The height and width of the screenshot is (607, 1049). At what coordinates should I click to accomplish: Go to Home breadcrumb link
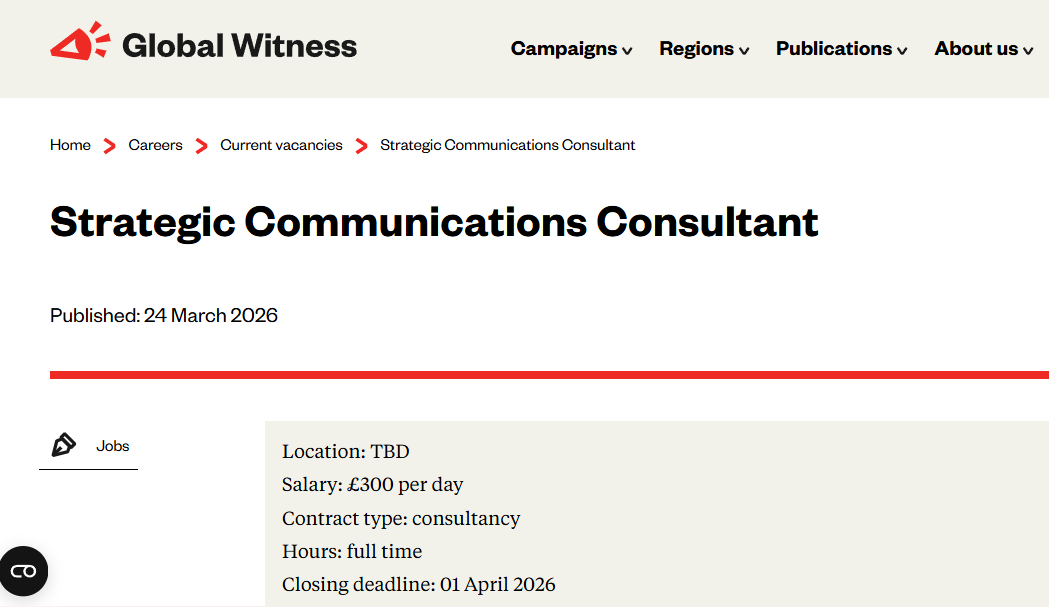pos(70,145)
